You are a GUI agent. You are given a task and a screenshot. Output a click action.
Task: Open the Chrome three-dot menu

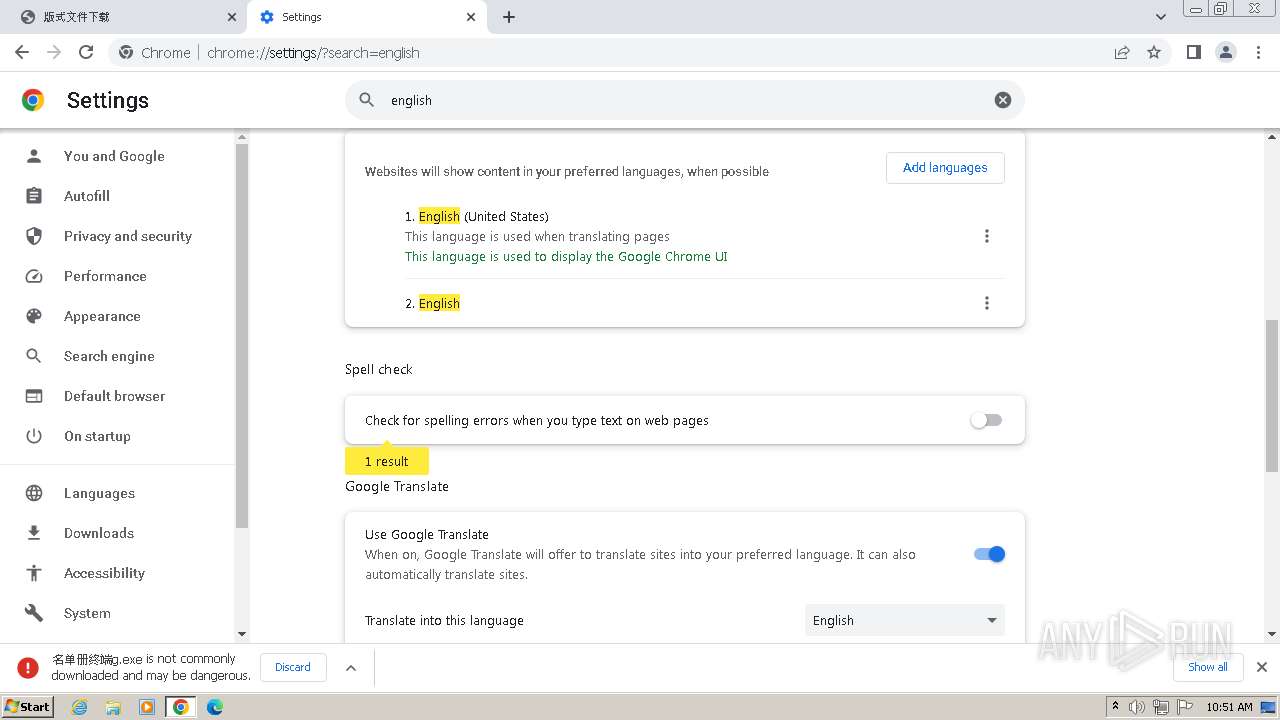coord(1258,53)
